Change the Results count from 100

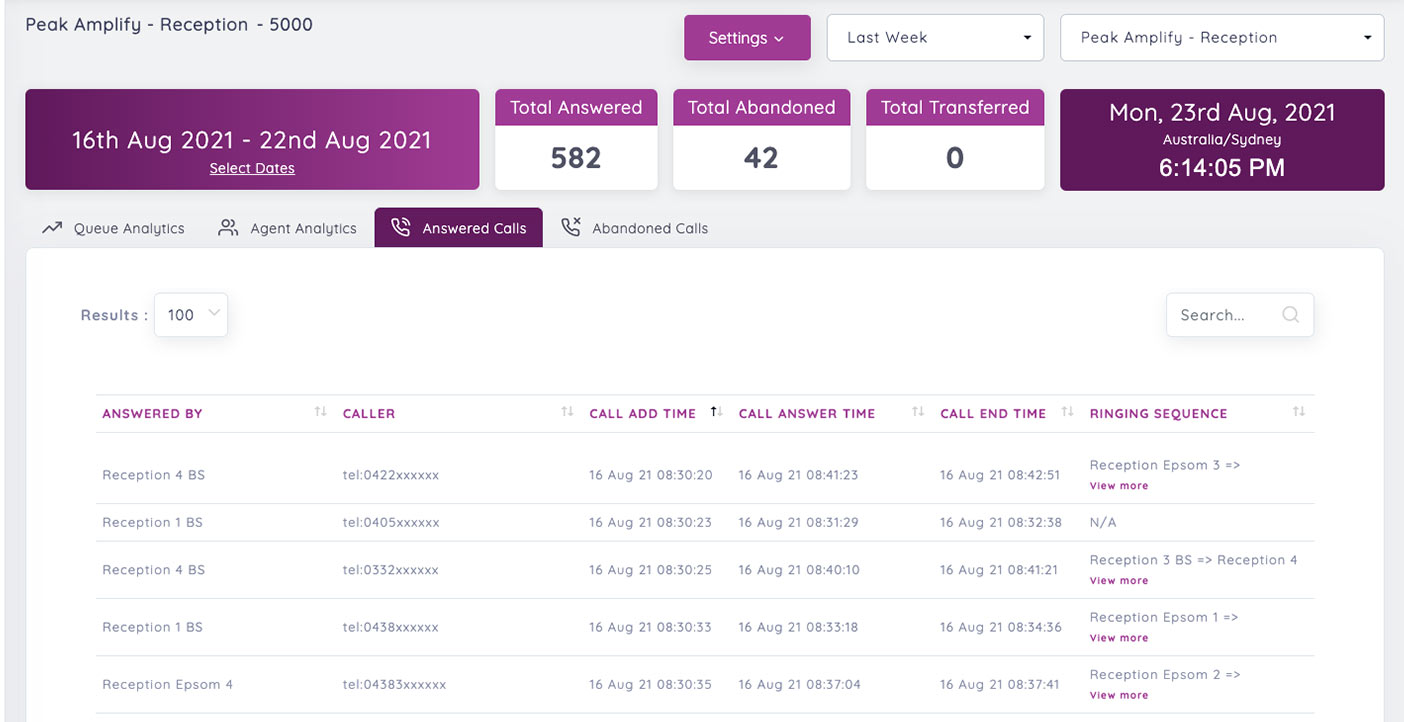190,314
